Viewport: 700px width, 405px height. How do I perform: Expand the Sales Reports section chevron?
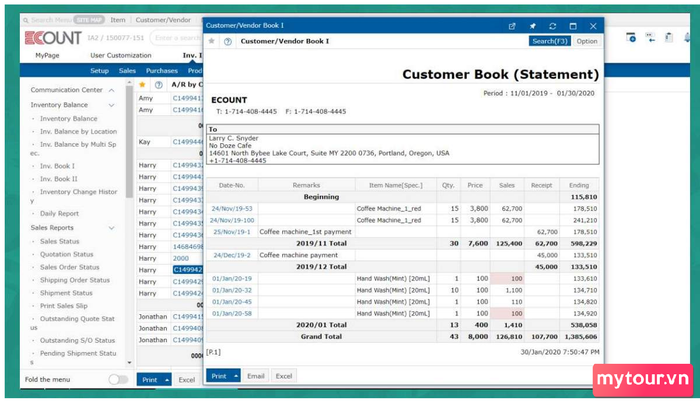[x=112, y=228]
